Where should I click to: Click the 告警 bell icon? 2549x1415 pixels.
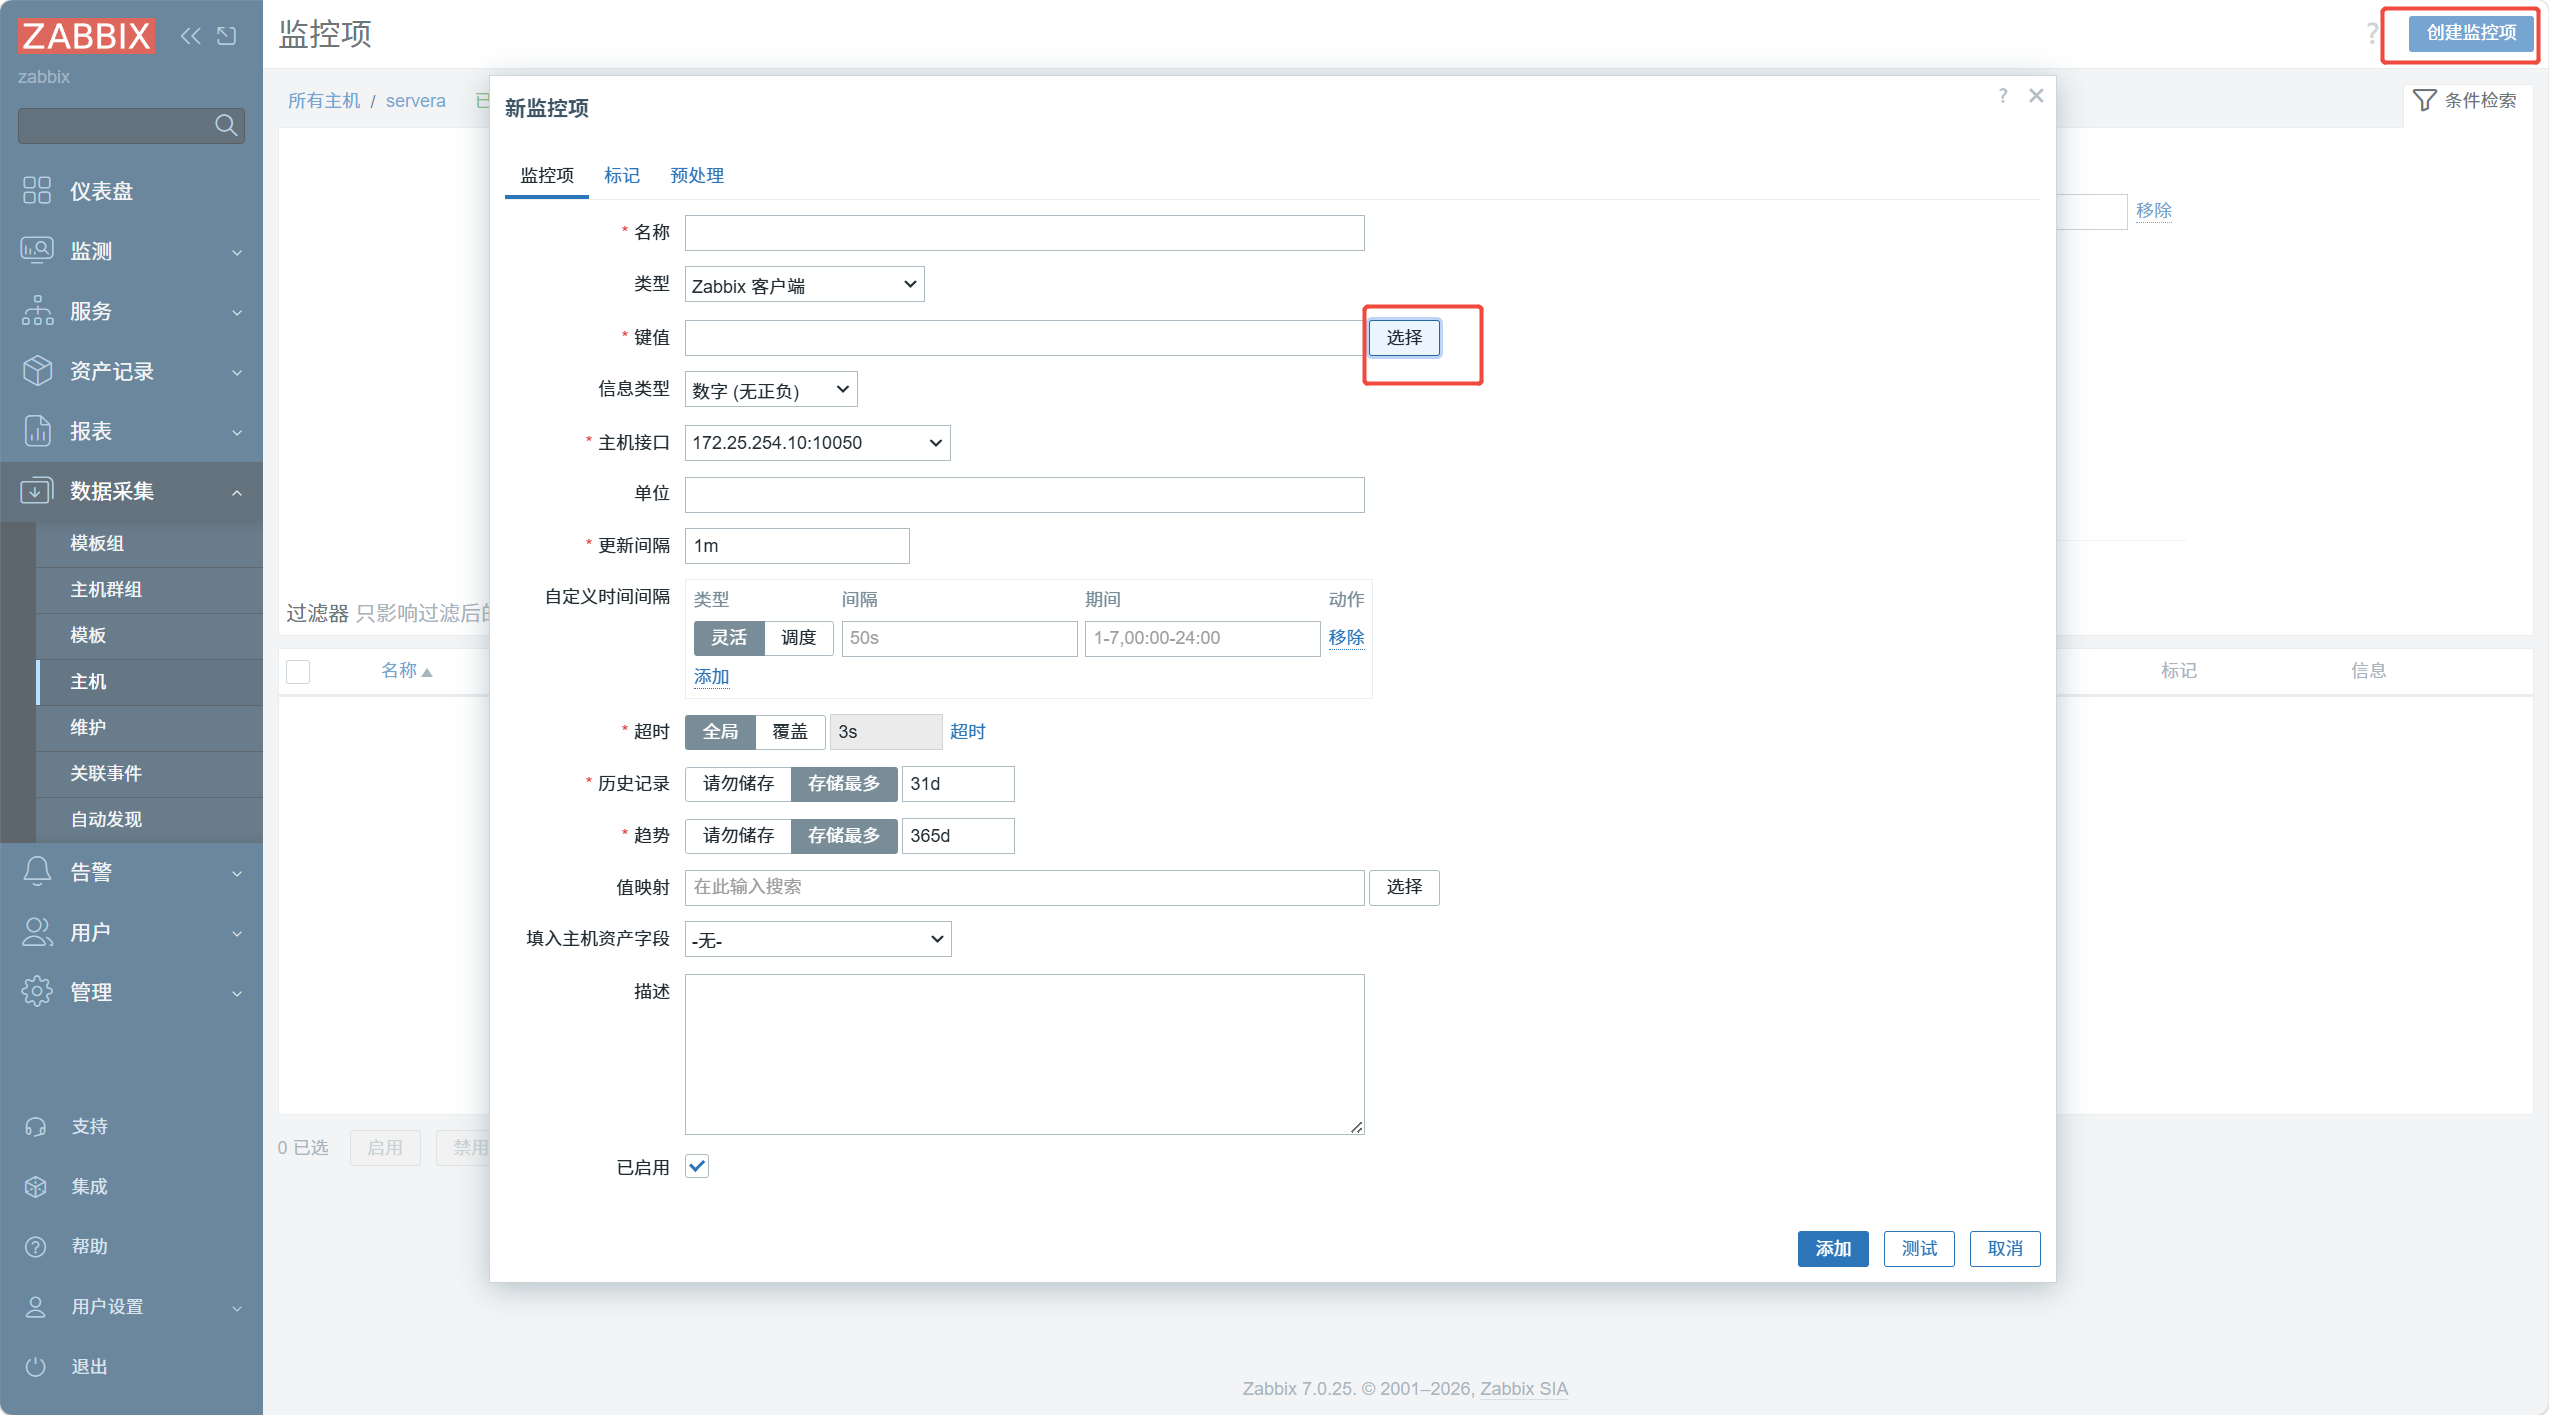pyautogui.click(x=37, y=871)
